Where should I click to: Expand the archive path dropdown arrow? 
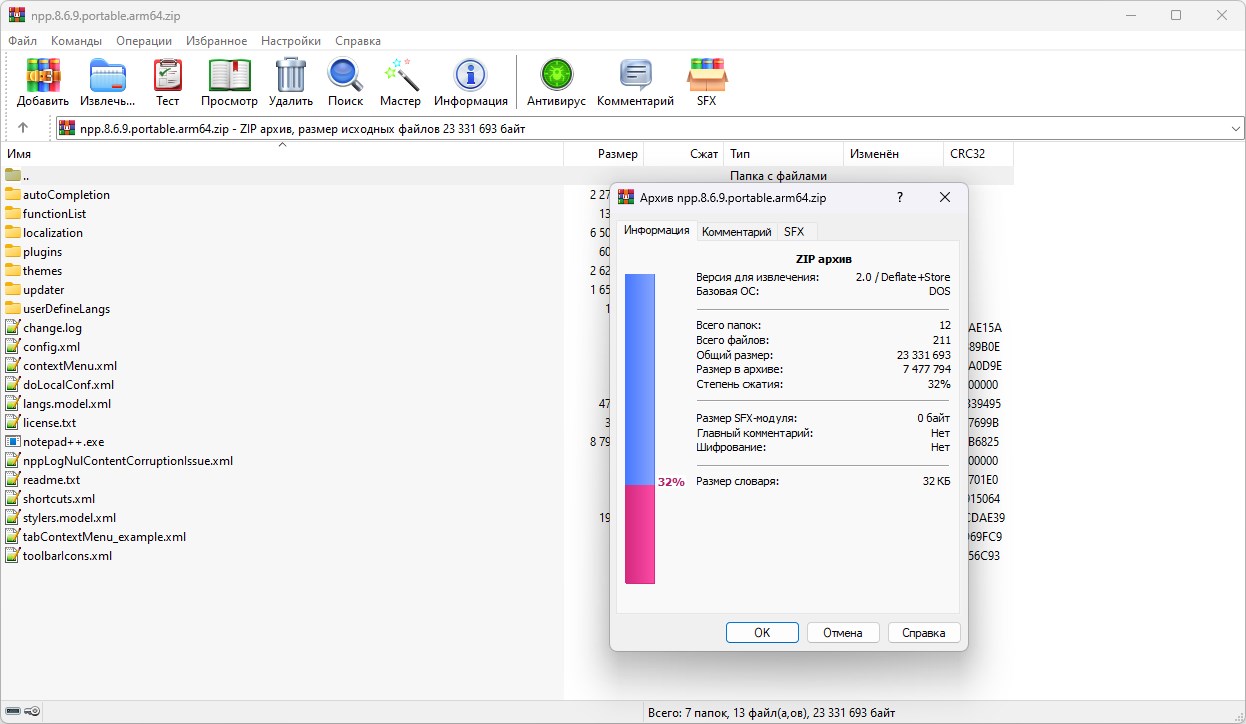(1235, 128)
